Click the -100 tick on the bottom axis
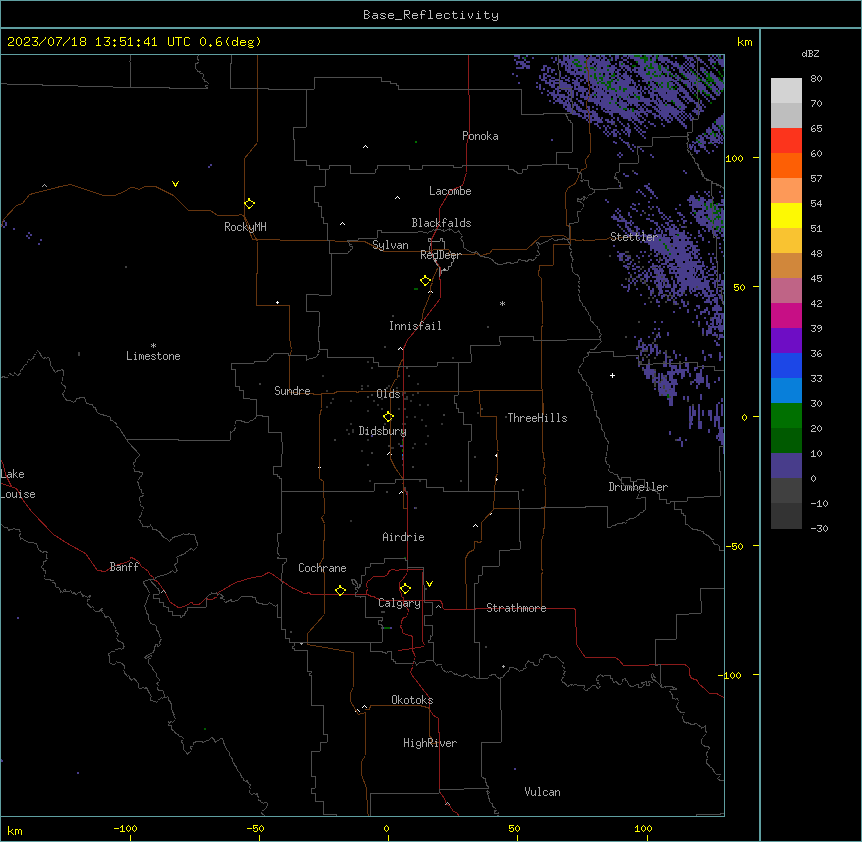 (x=125, y=829)
